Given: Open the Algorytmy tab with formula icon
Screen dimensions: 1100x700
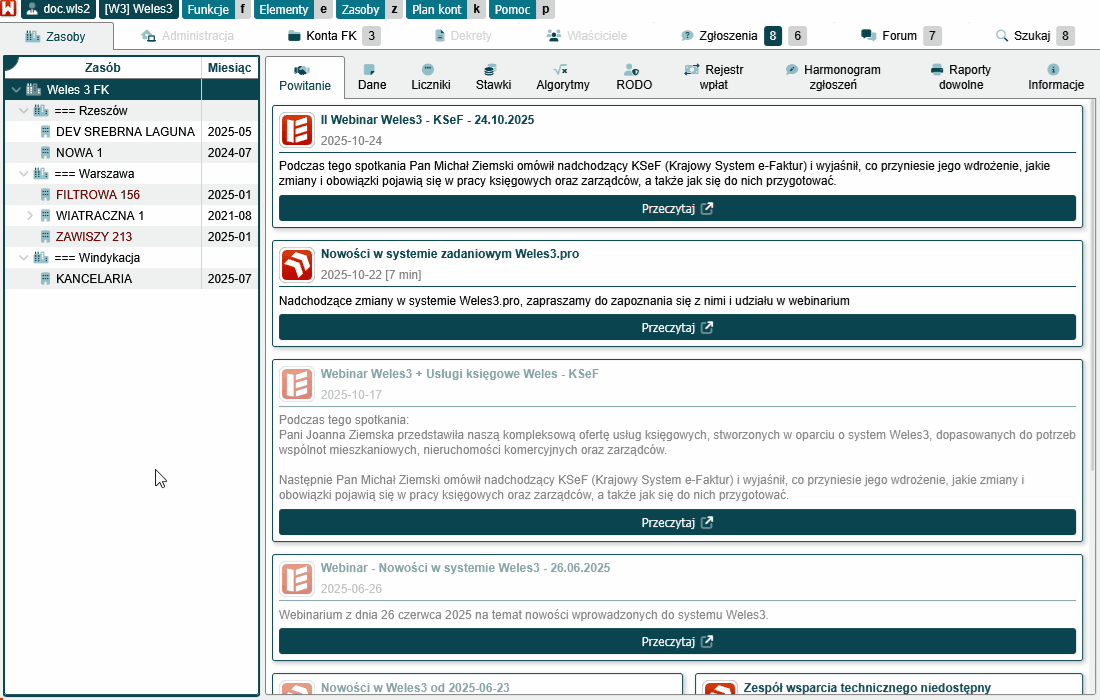Looking at the screenshot, I should point(562,77).
